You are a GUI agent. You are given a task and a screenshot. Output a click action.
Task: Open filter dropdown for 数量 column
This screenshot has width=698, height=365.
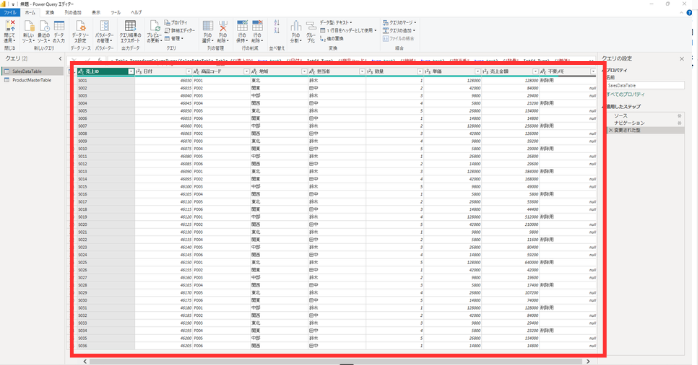(x=420, y=71)
